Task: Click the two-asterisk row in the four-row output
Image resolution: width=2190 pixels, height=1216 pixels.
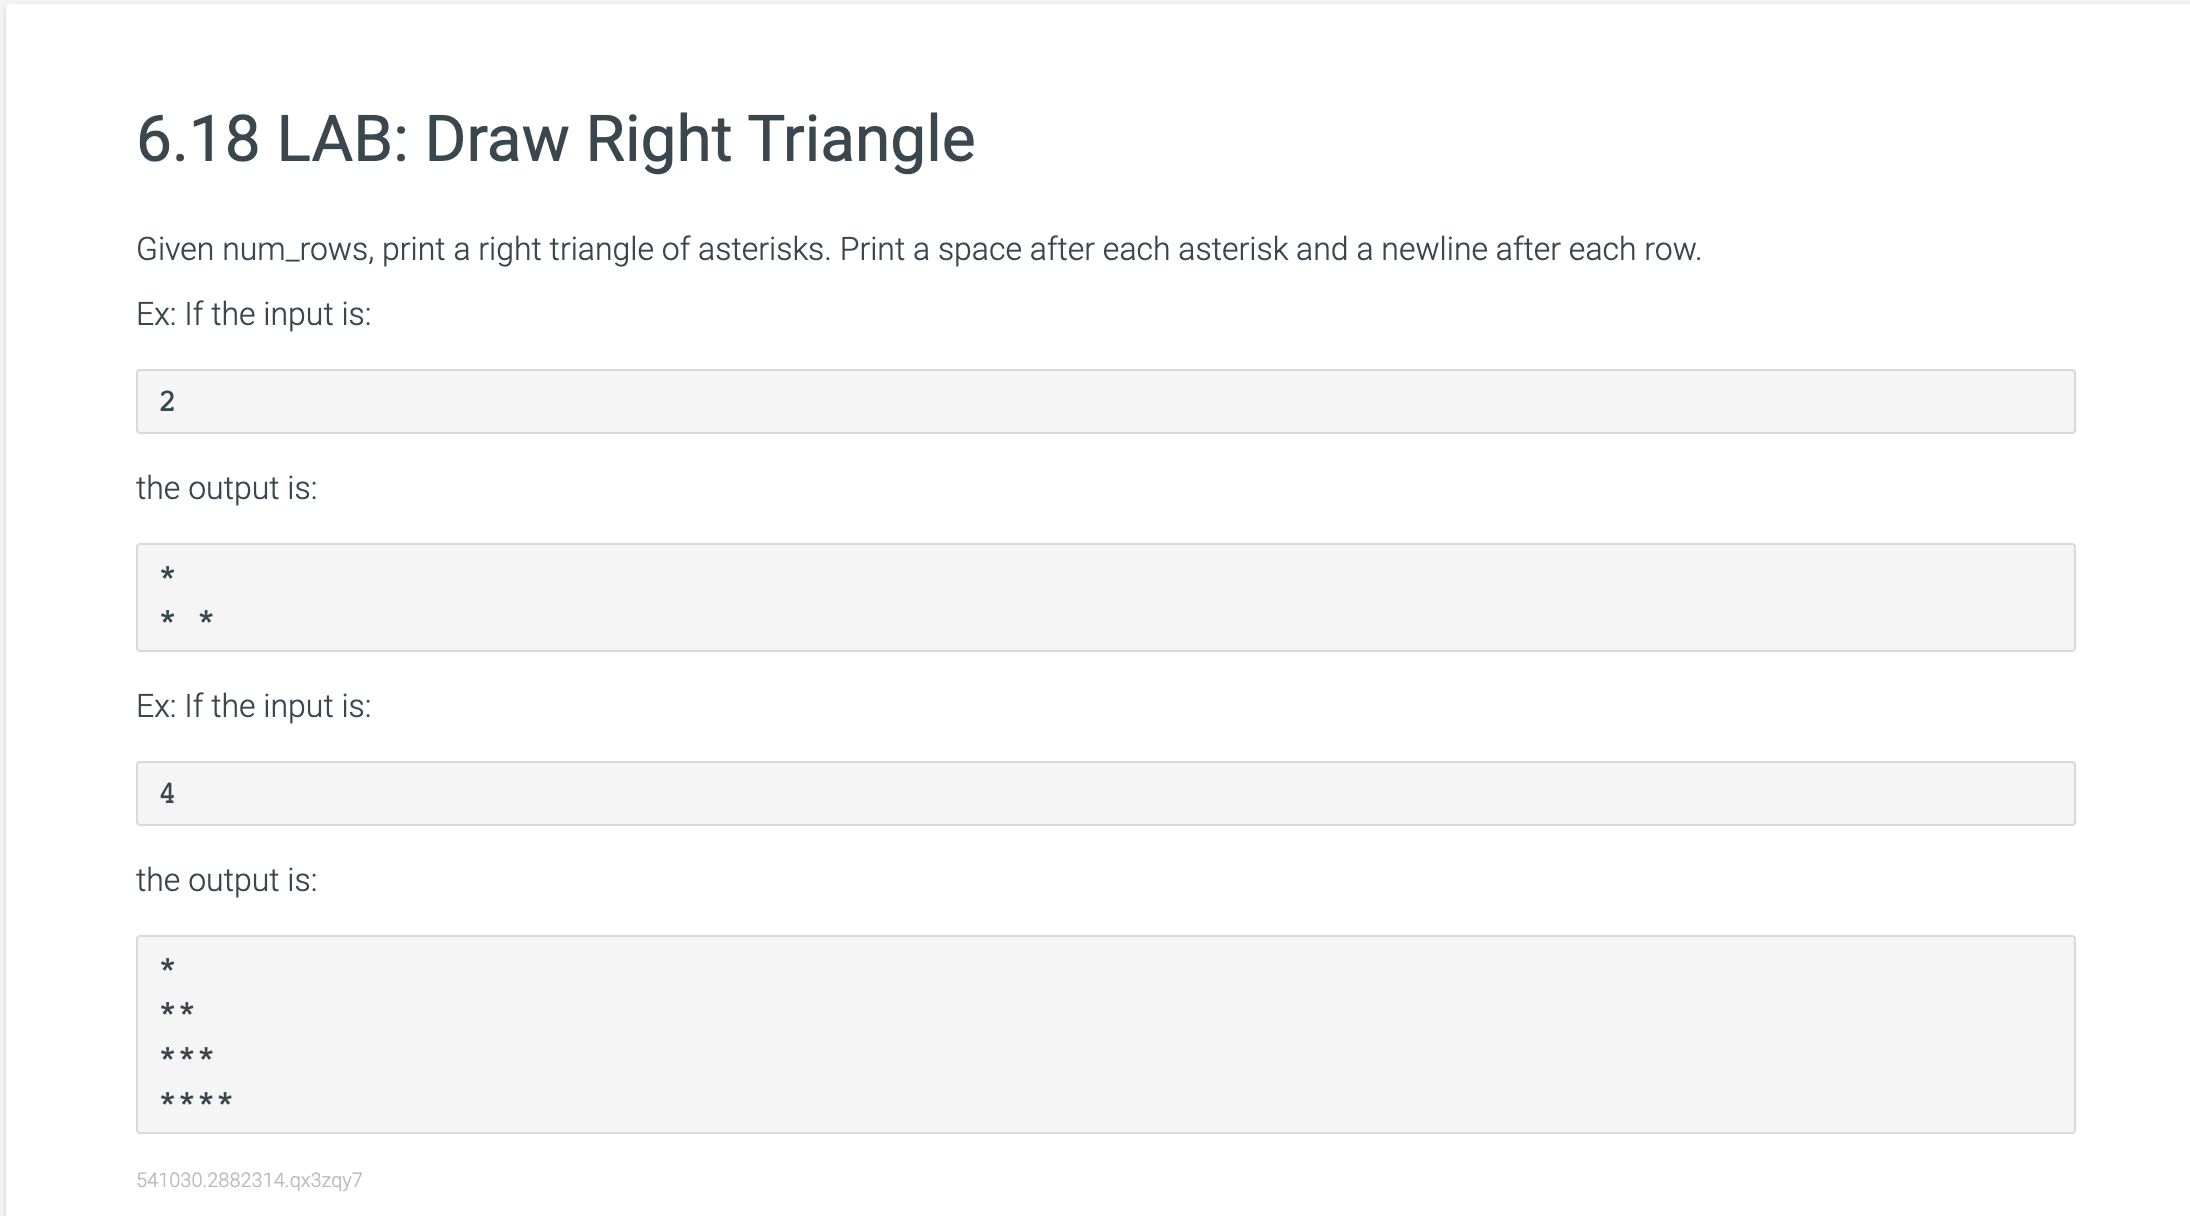Action: click(x=177, y=1011)
